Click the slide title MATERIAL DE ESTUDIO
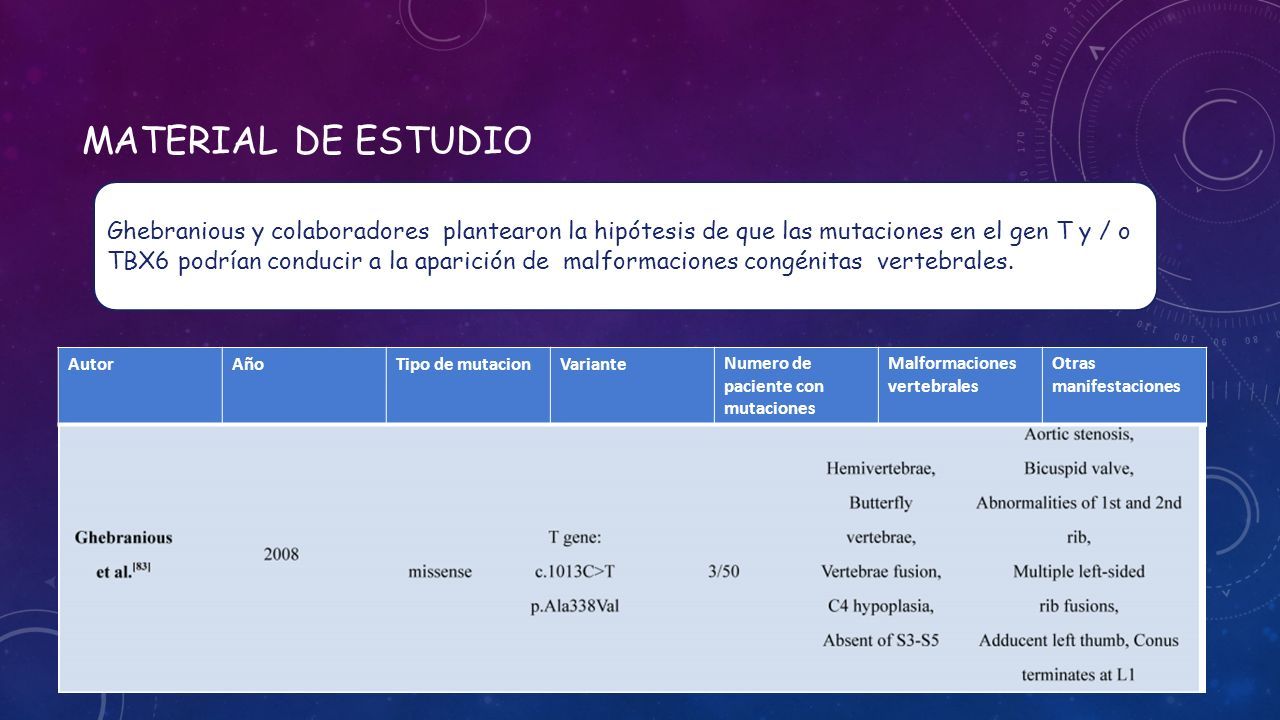1280x720 pixels. point(307,141)
